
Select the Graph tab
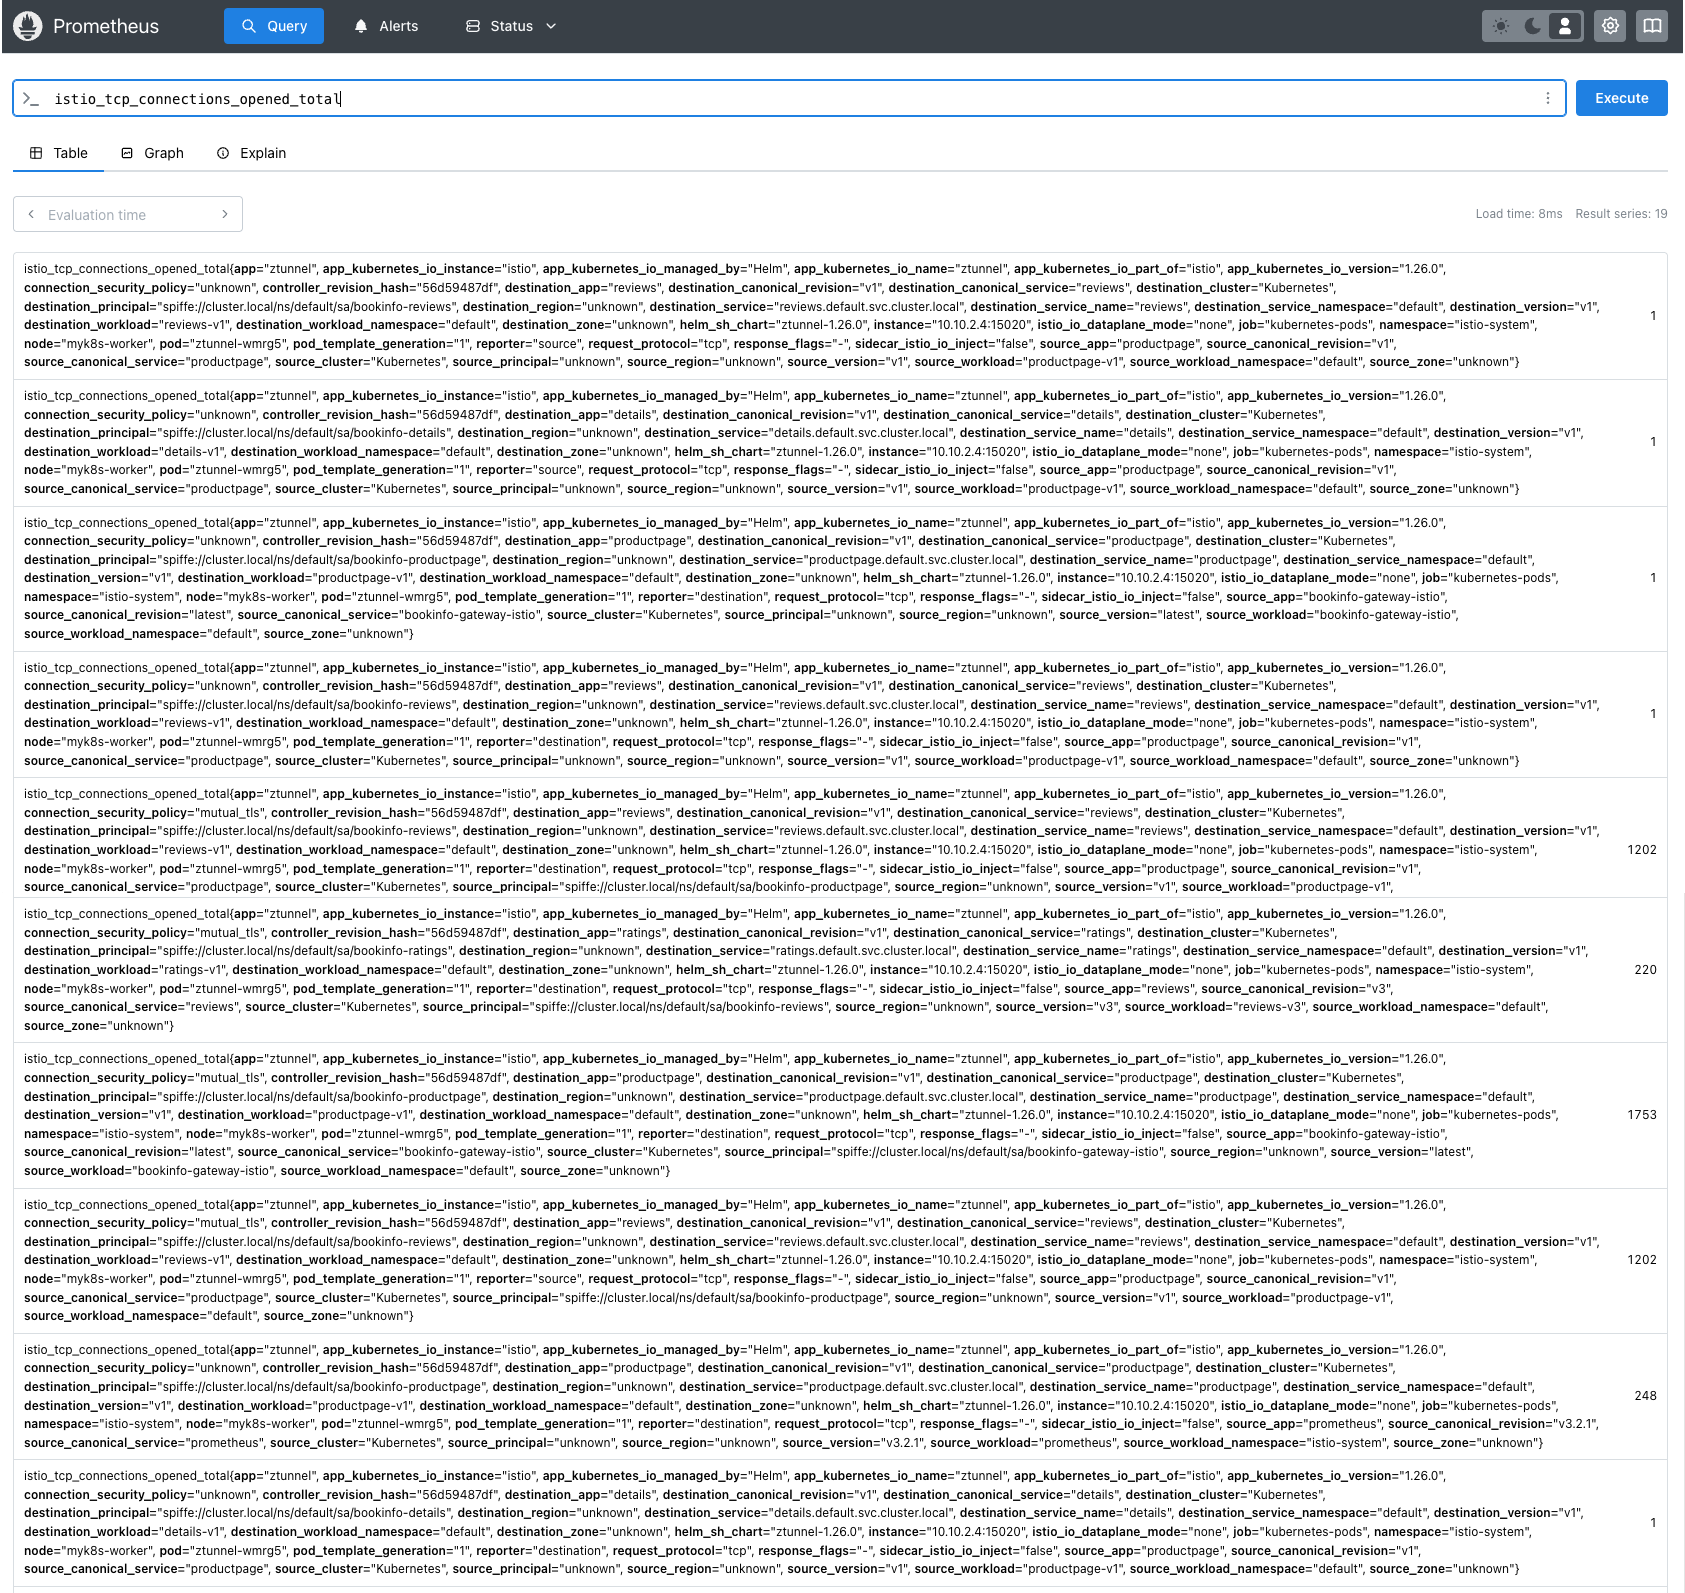click(x=153, y=153)
